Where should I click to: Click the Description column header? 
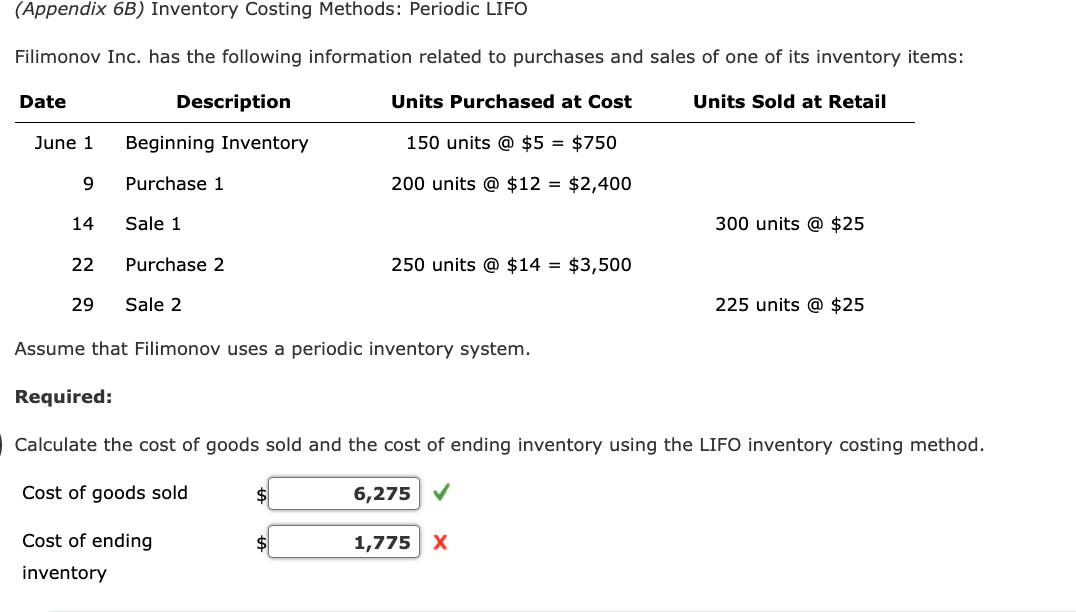pos(234,101)
